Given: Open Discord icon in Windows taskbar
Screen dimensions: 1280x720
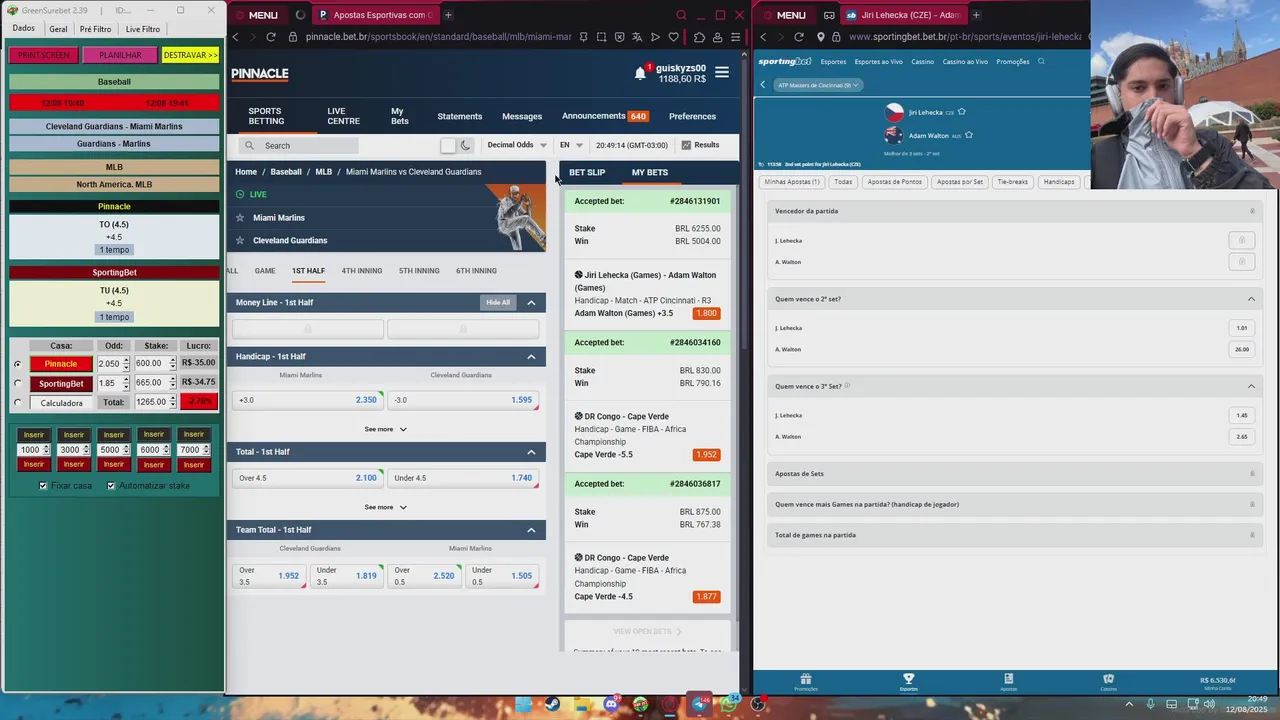Looking at the screenshot, I should click(611, 704).
